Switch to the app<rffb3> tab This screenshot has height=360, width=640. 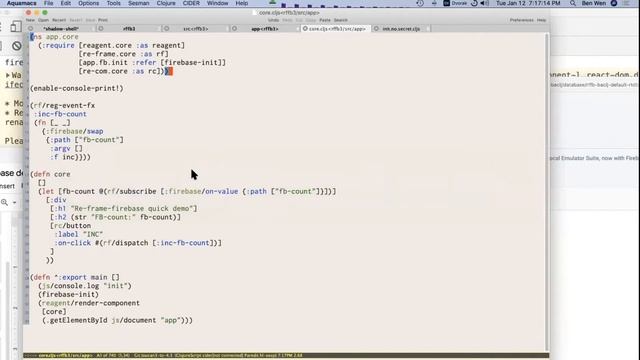click(x=265, y=29)
